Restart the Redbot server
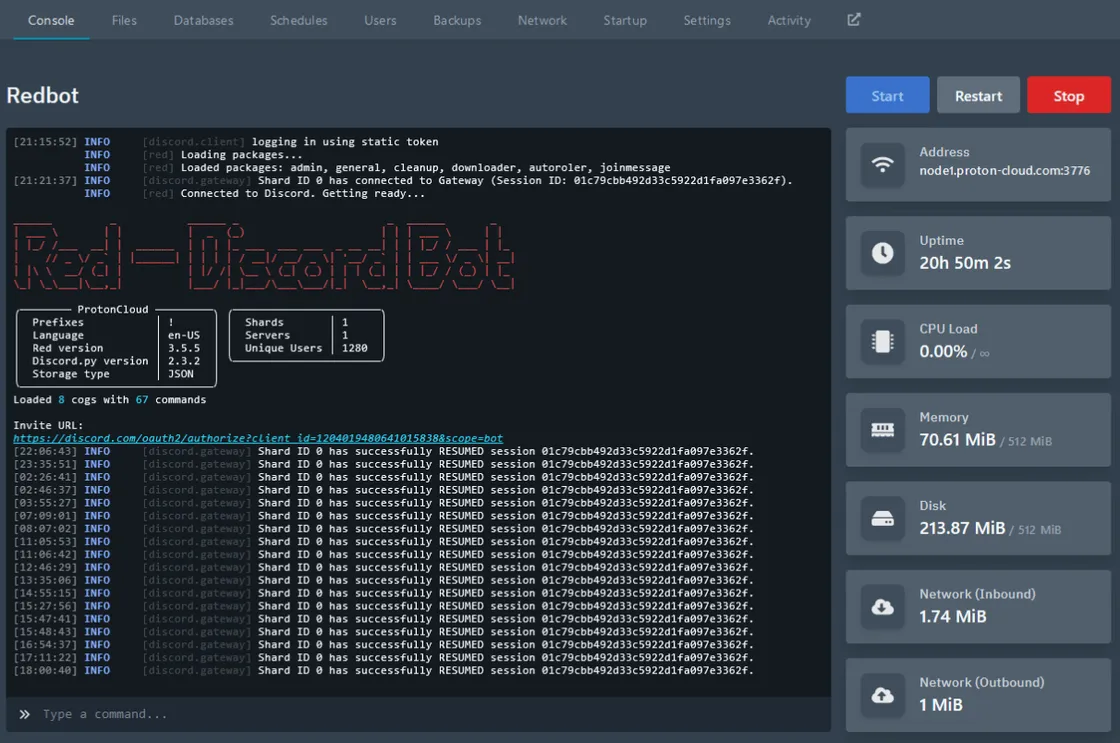The height and width of the screenshot is (743, 1120). pyautogui.click(x=979, y=96)
